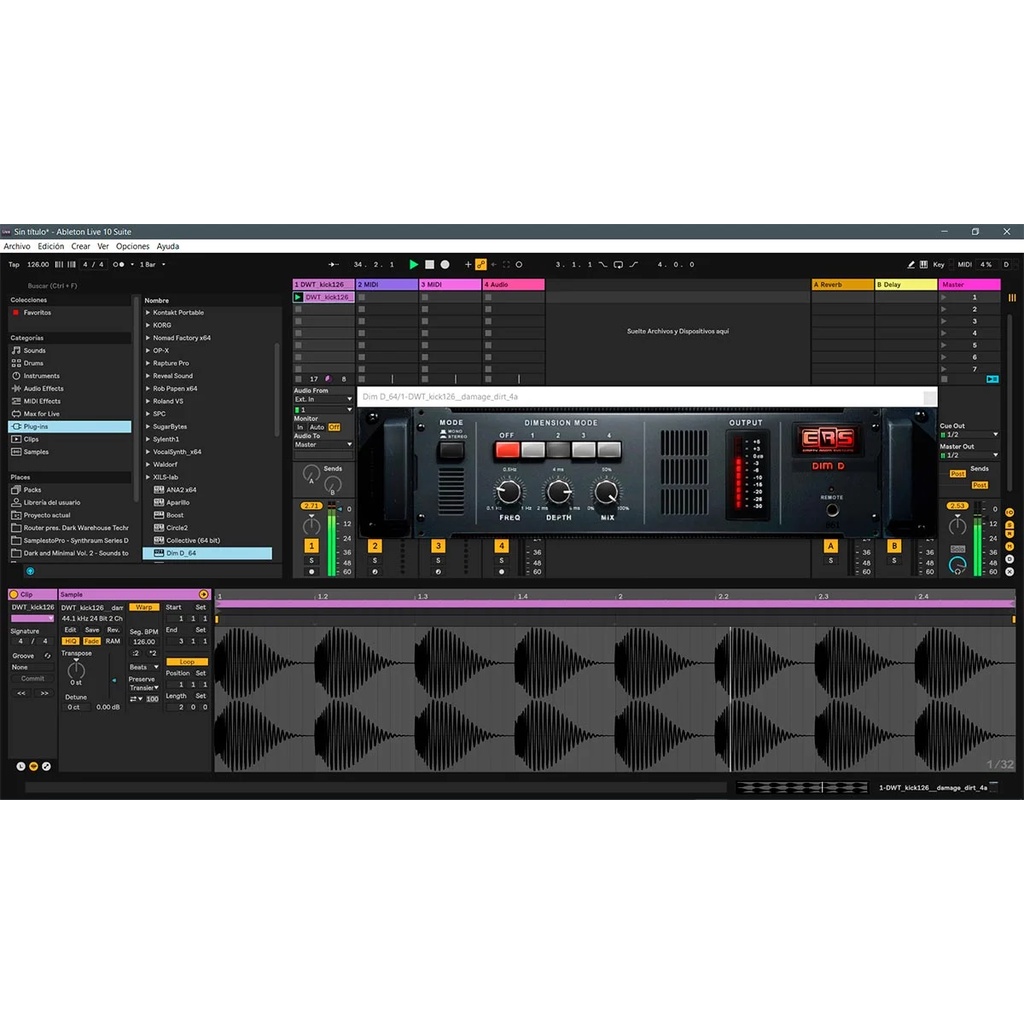Set track 1 monitor to Off
This screenshot has height=1024, width=1024.
pos(334,427)
